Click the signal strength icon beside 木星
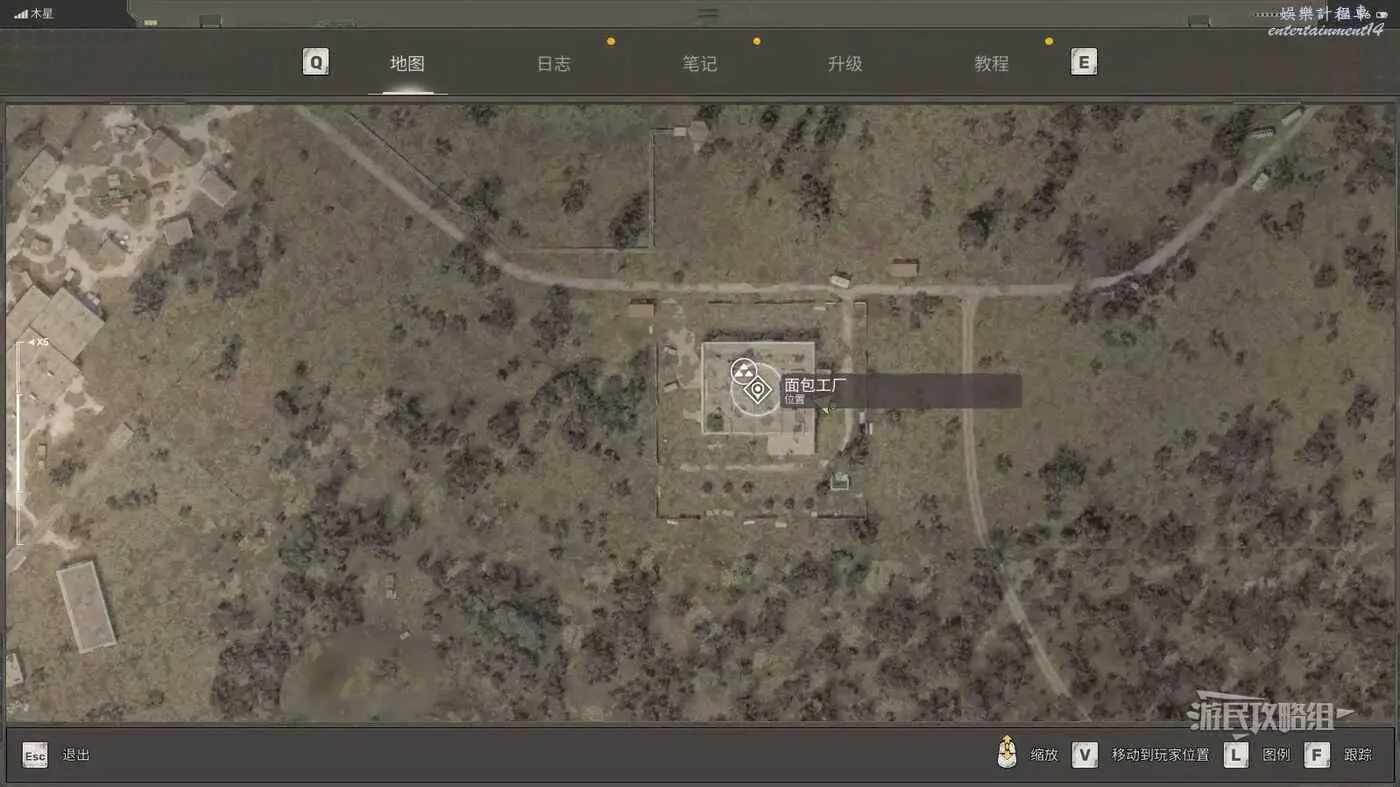 click(21, 14)
